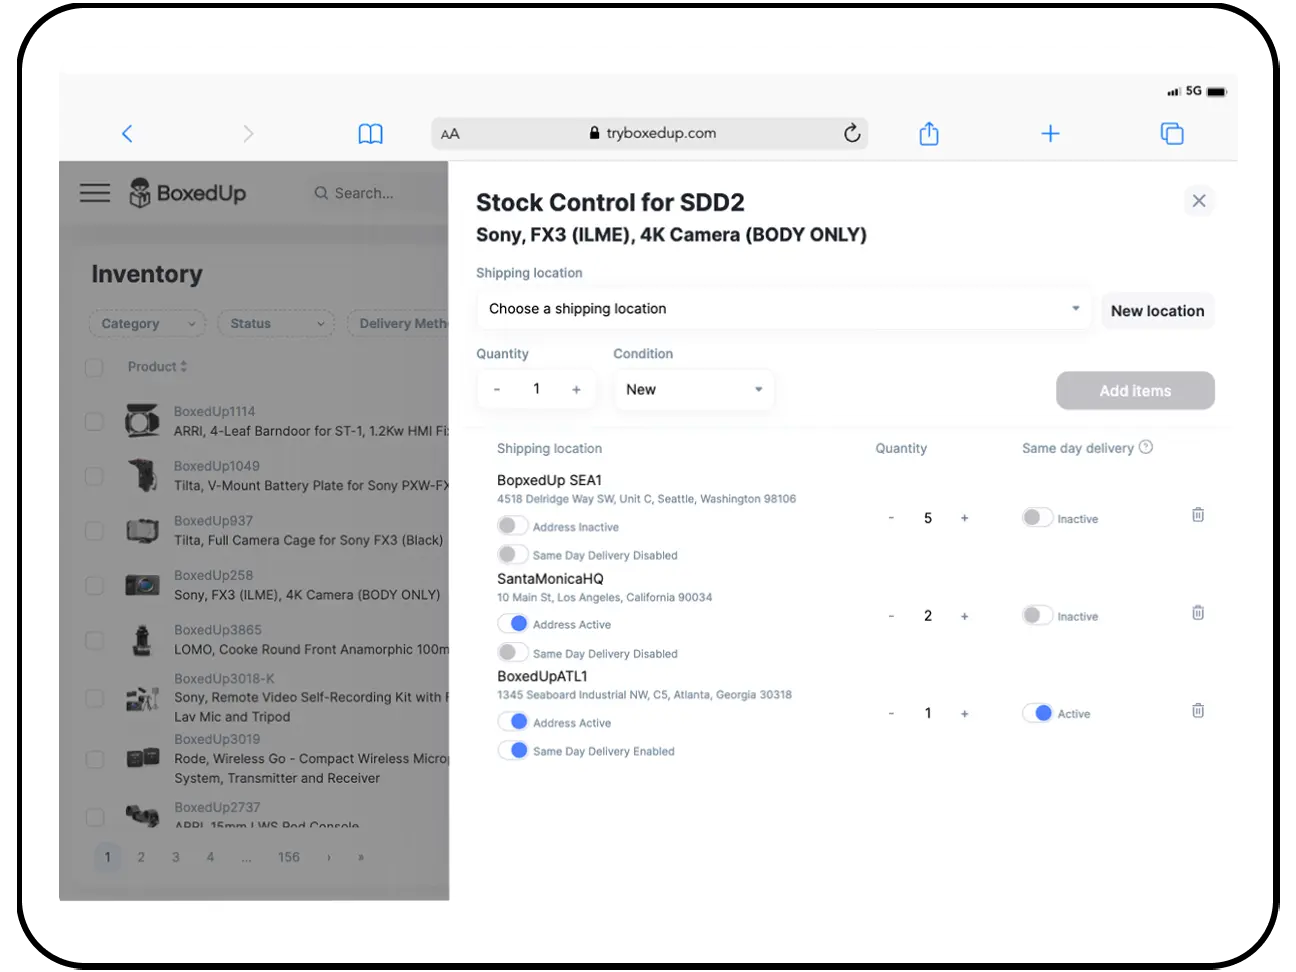The image size is (1296, 972).
Task: Click the New location button
Action: [1157, 311]
